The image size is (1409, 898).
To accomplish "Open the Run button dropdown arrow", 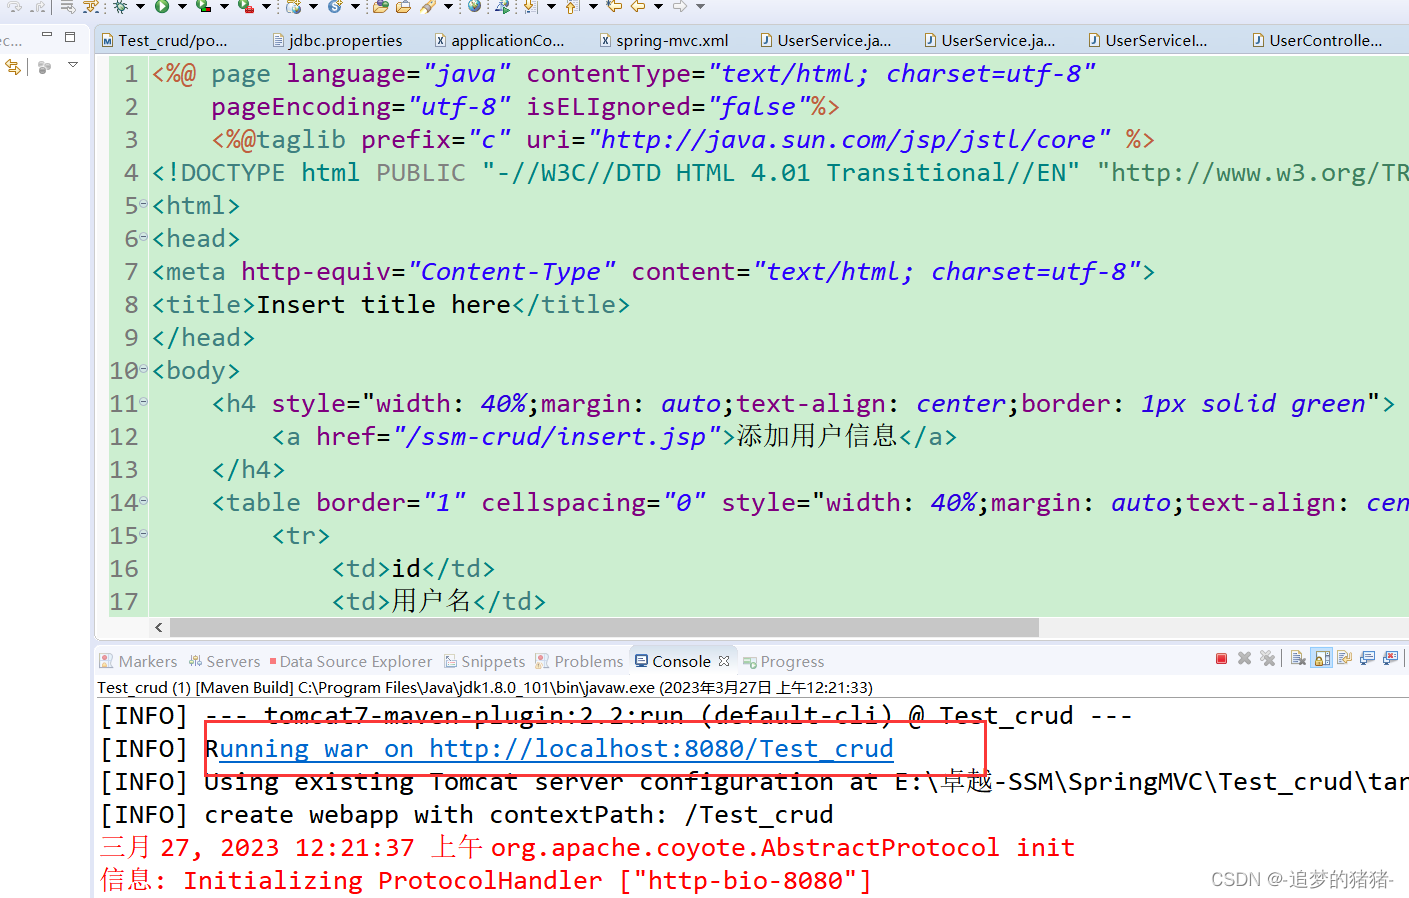I will (x=182, y=6).
